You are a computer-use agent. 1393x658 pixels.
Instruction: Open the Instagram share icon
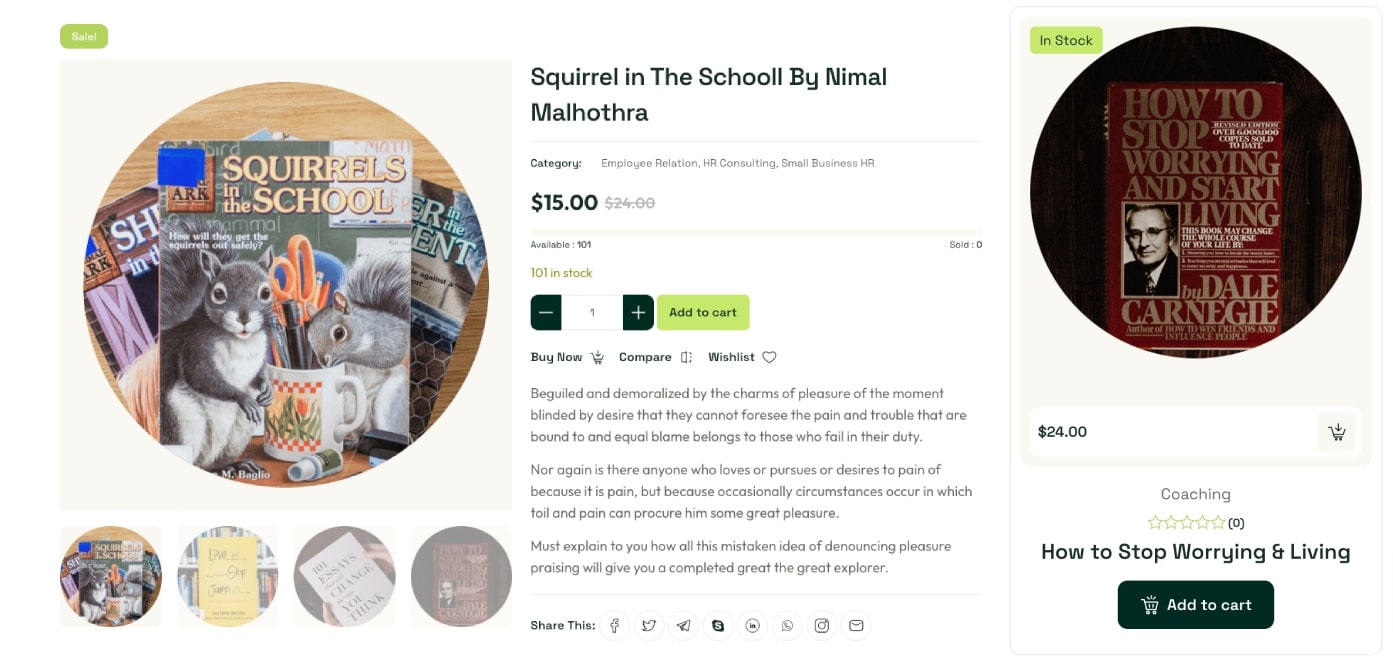point(821,626)
